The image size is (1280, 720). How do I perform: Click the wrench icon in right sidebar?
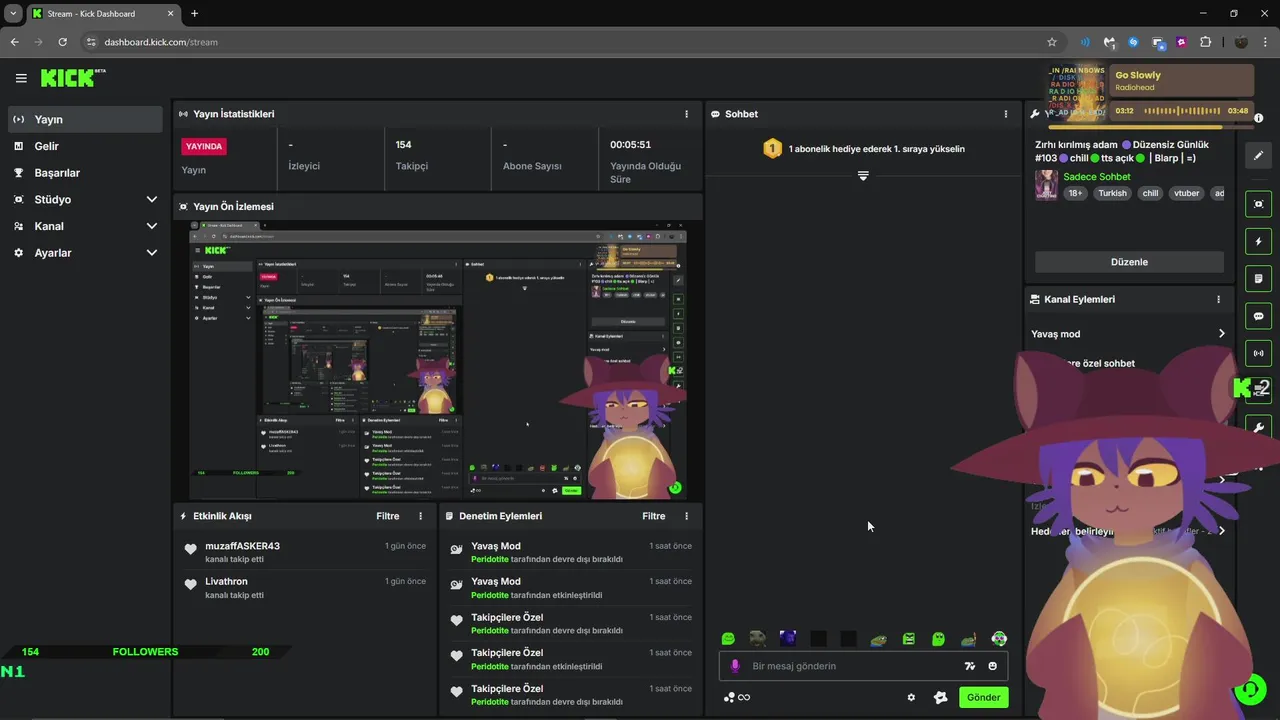point(1258,428)
